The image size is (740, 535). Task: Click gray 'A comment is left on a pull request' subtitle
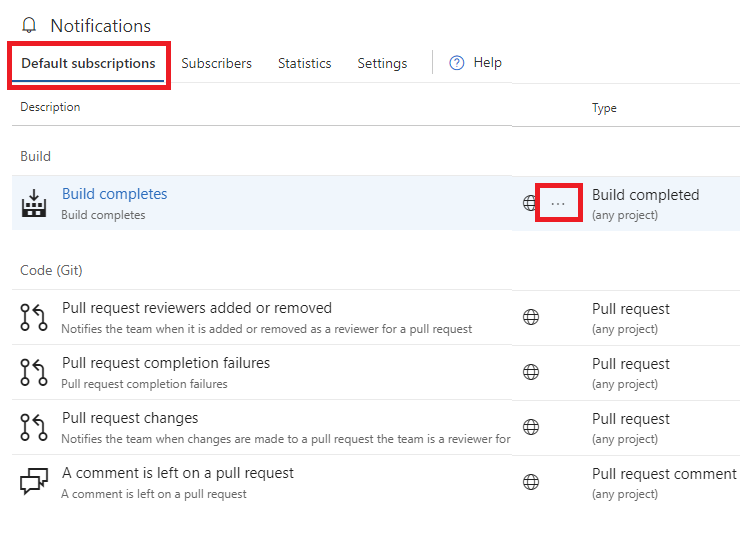(154, 494)
